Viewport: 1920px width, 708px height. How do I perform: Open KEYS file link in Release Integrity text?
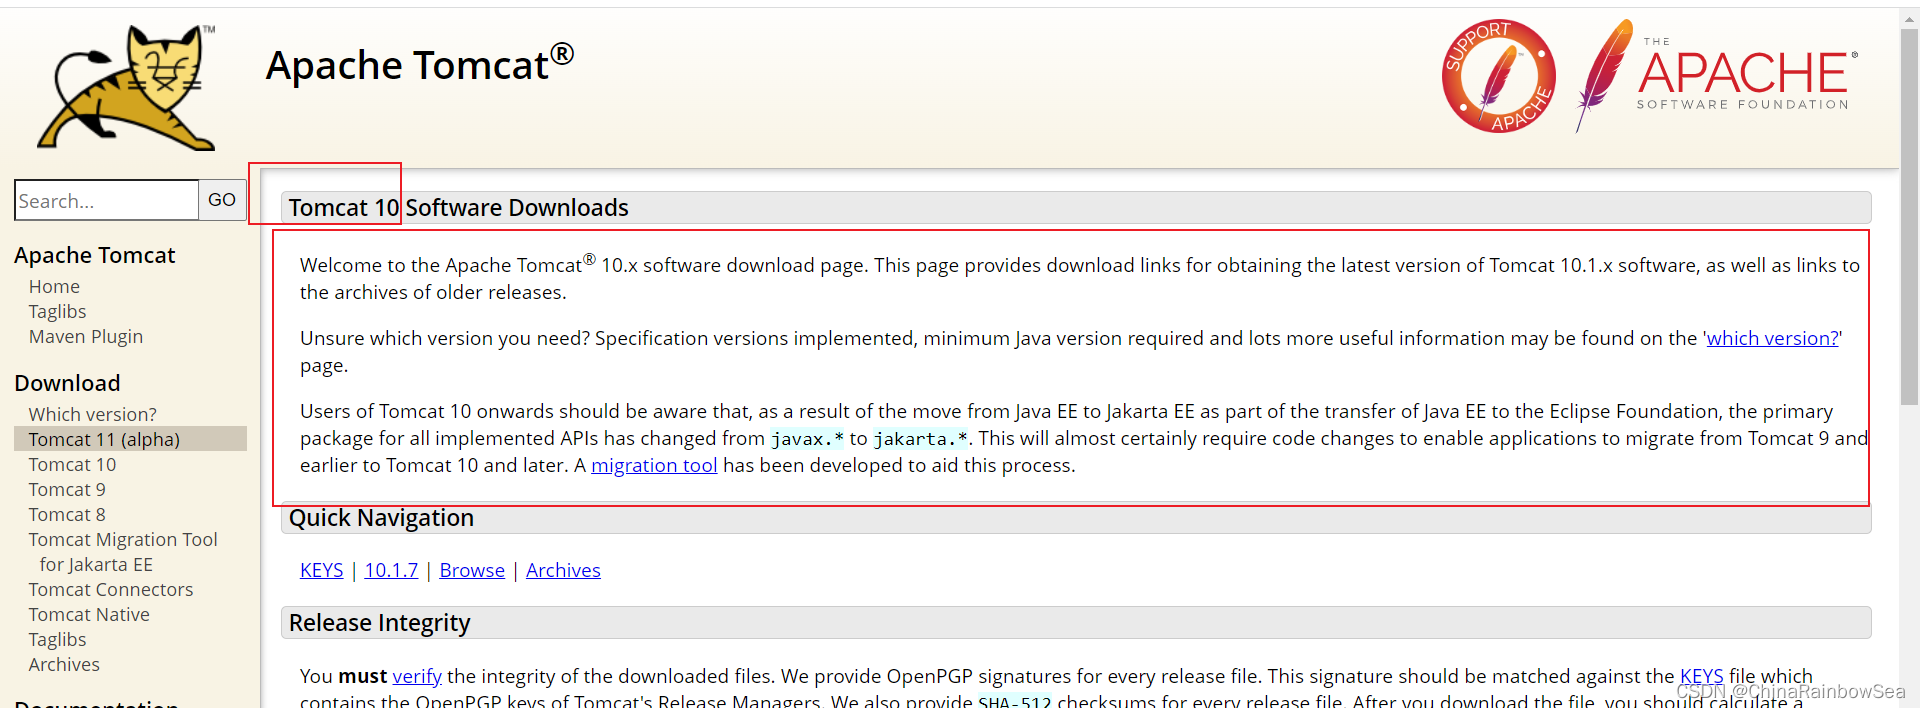[x=1701, y=676]
